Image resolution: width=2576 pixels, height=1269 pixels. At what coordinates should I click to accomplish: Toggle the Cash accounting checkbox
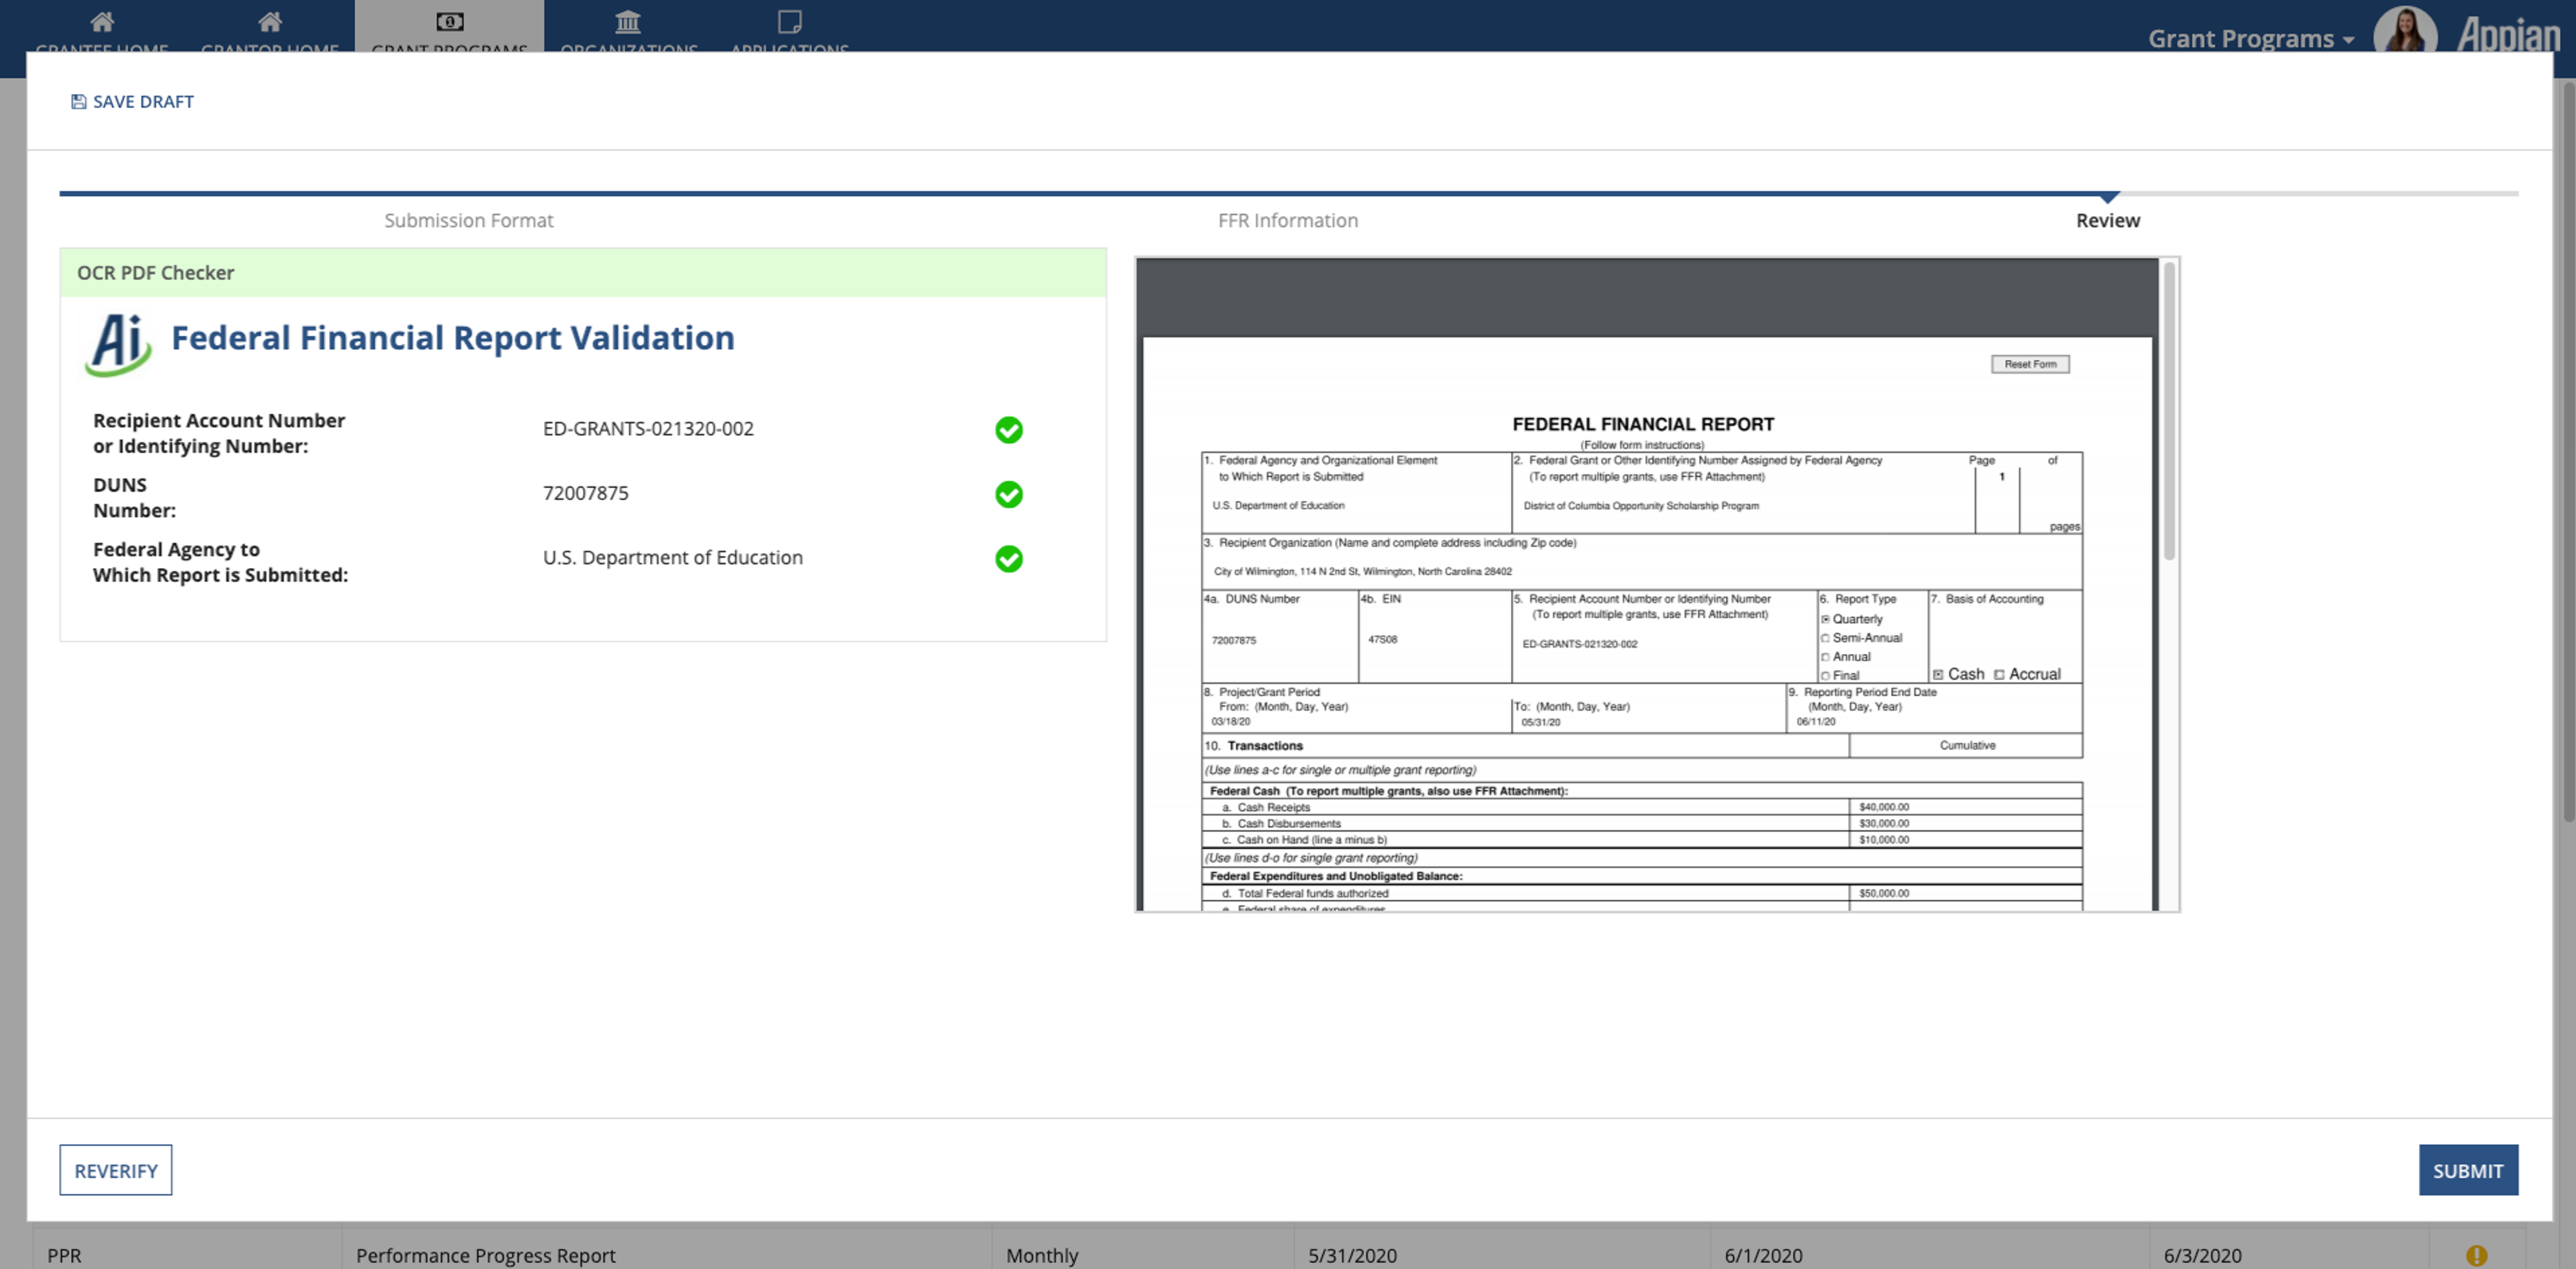click(x=1938, y=675)
